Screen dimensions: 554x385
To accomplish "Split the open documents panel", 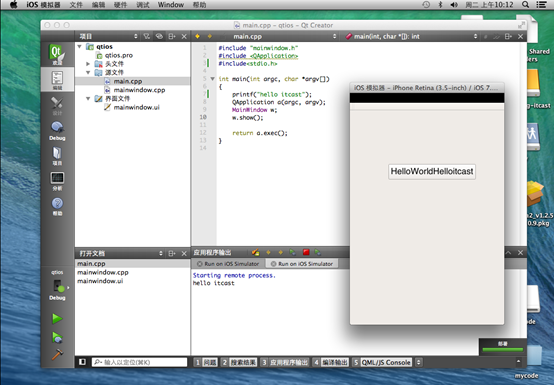I will coord(172,253).
